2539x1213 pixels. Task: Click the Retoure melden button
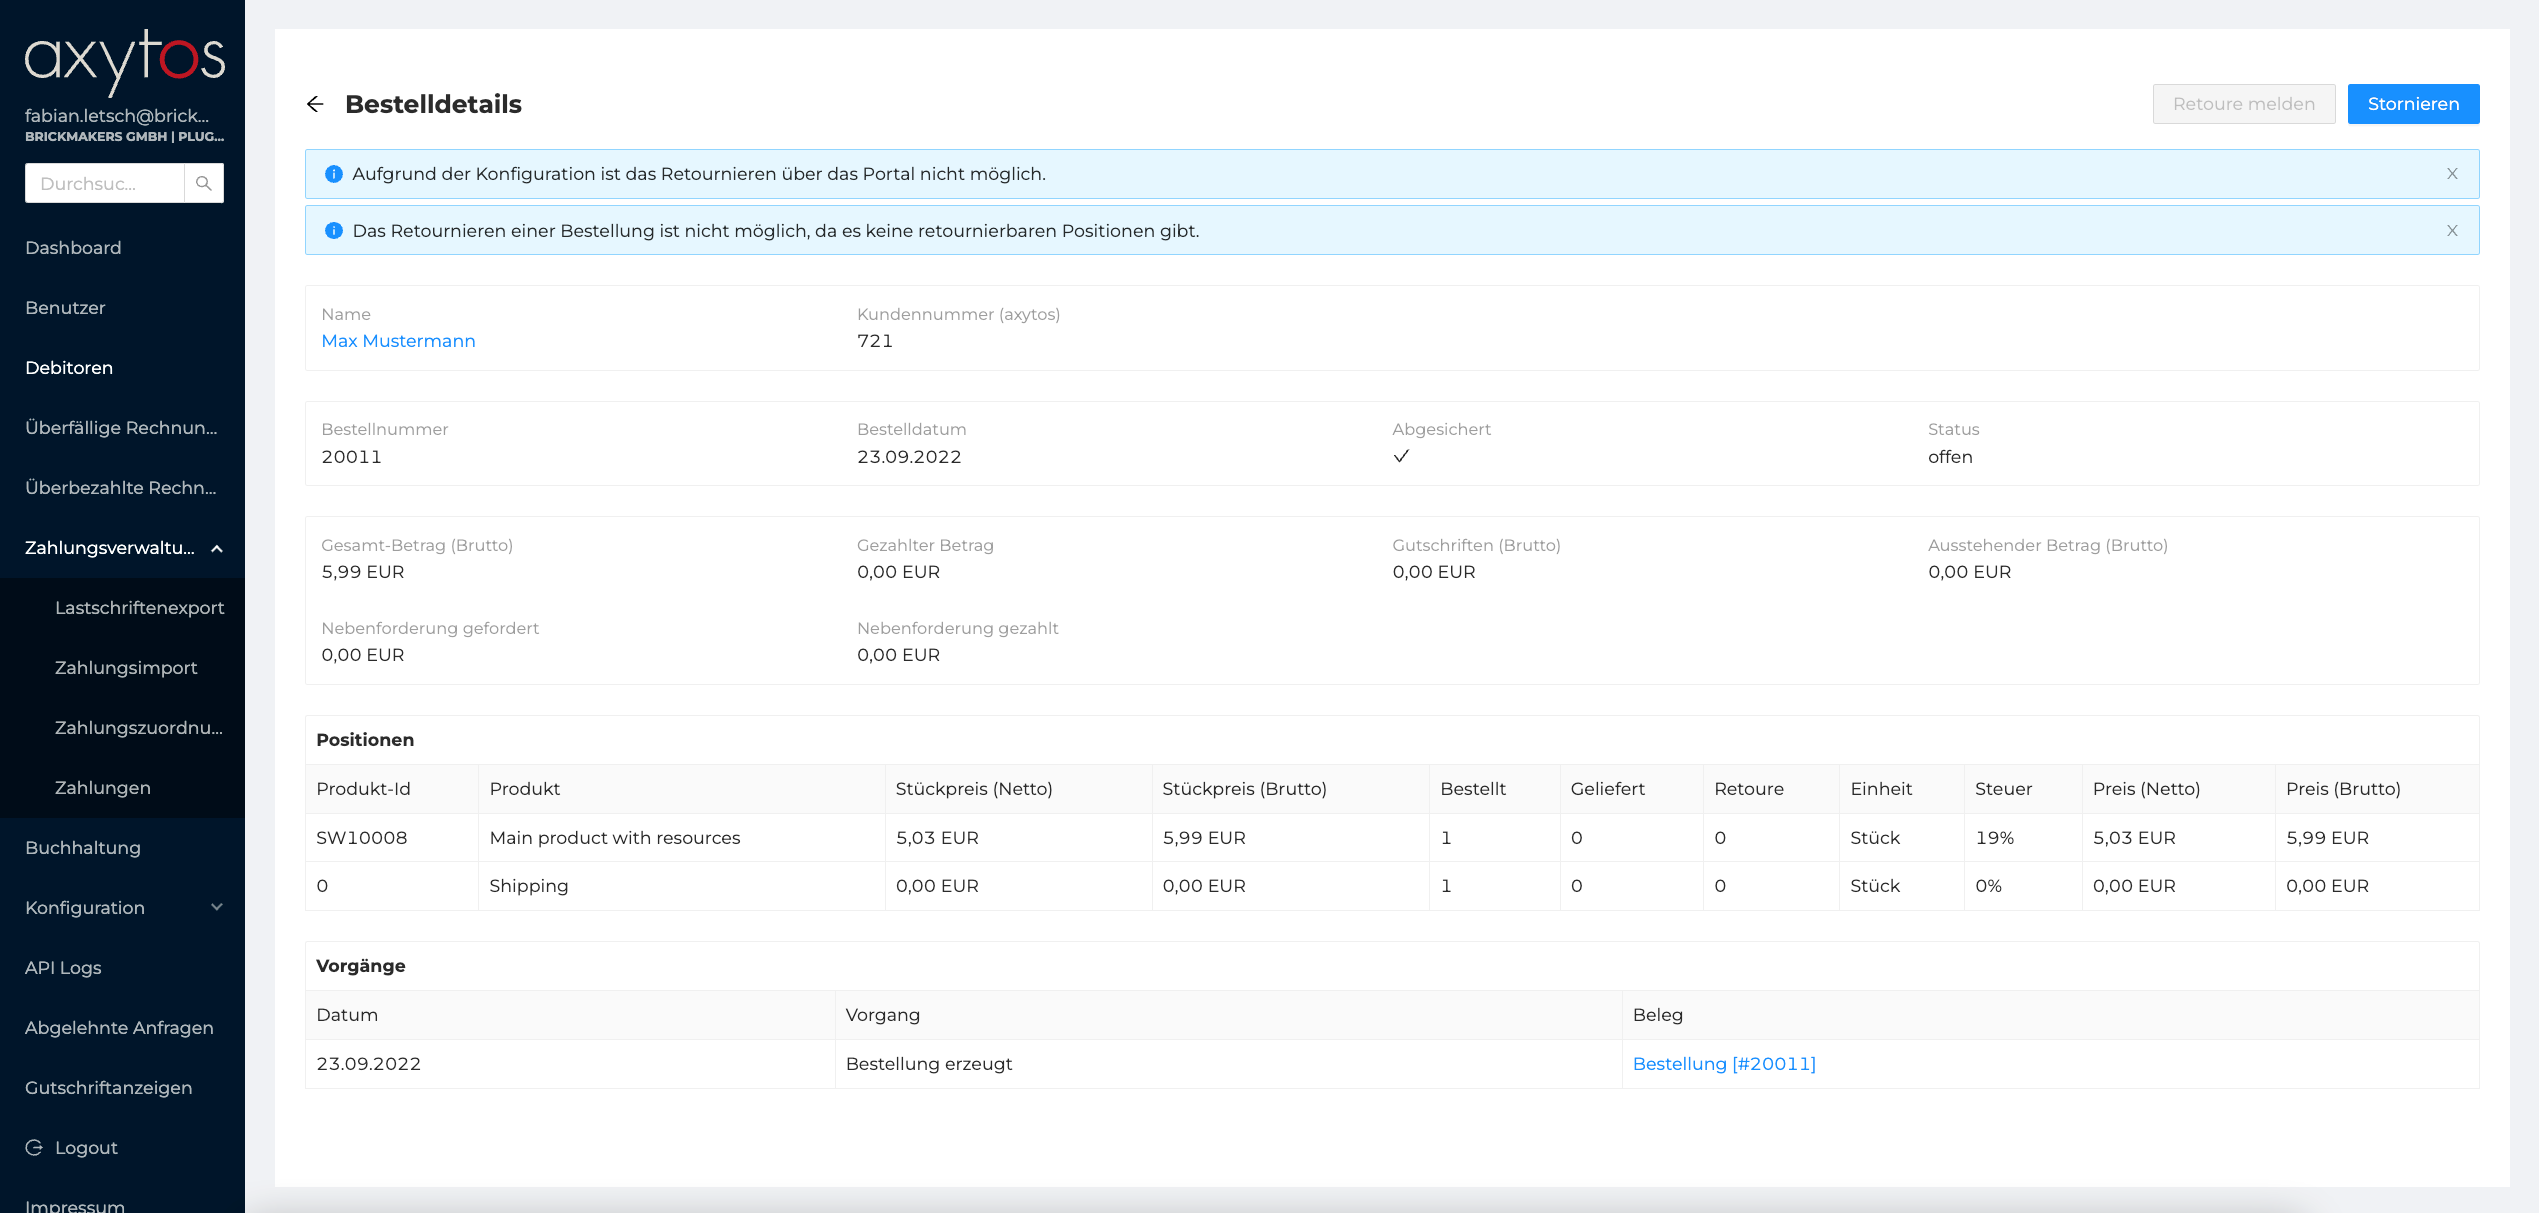pyautogui.click(x=2244, y=104)
